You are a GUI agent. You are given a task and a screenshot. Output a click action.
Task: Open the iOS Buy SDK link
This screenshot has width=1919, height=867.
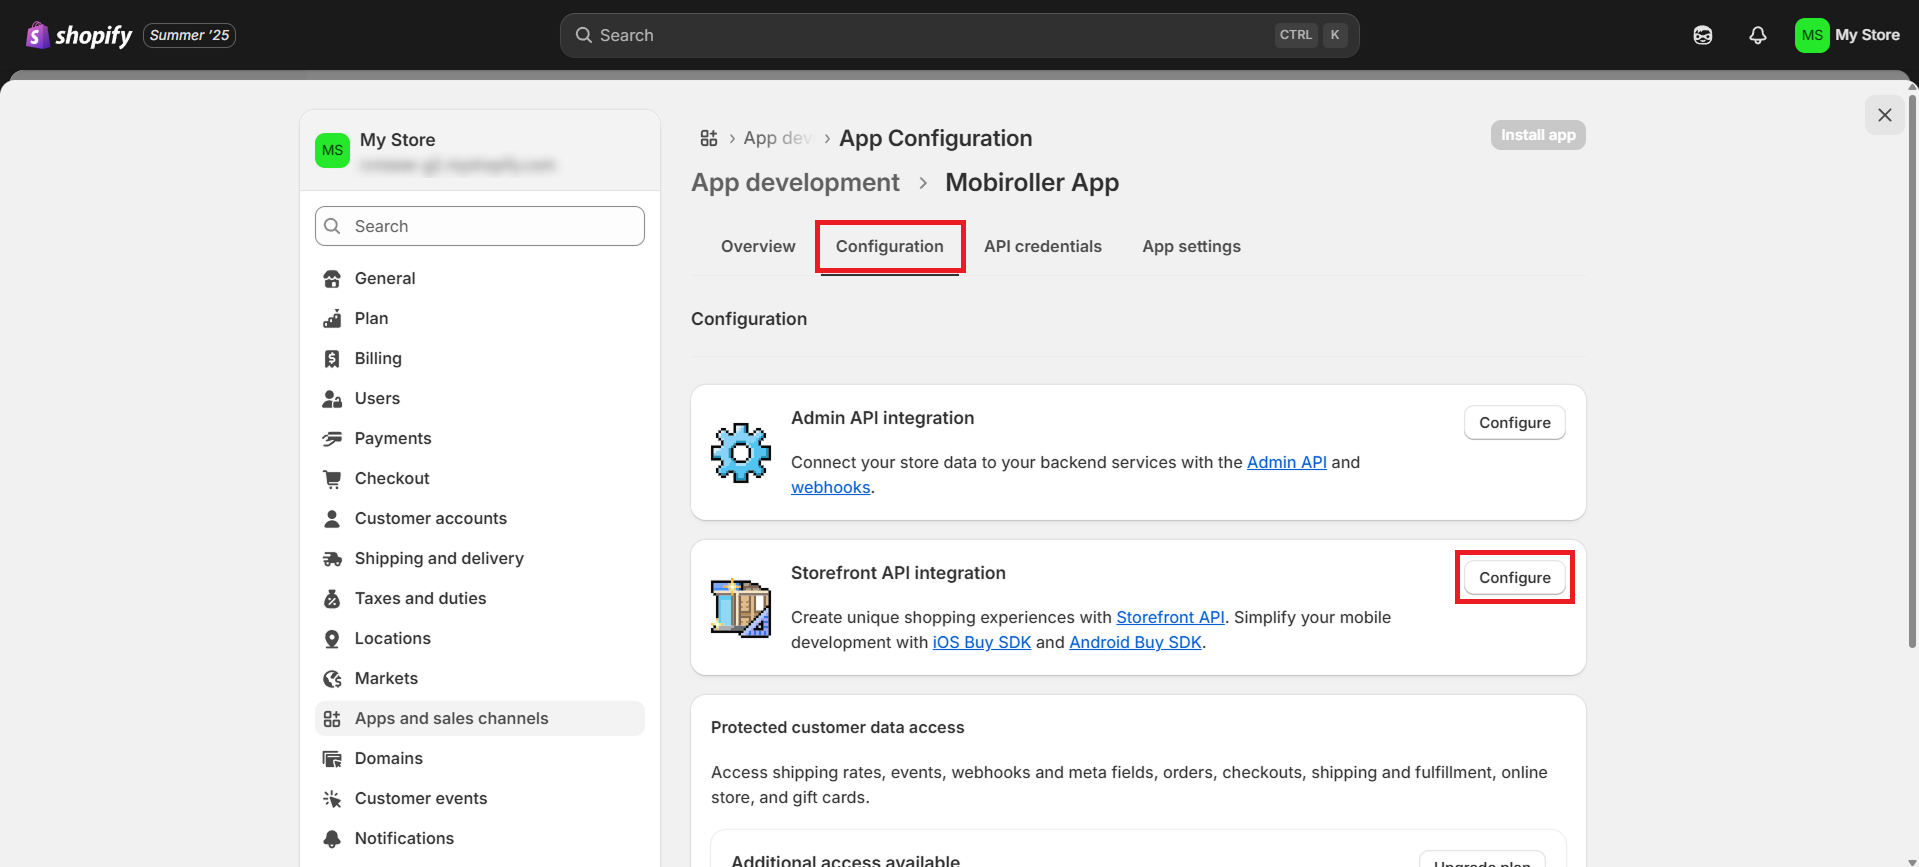pos(981,642)
